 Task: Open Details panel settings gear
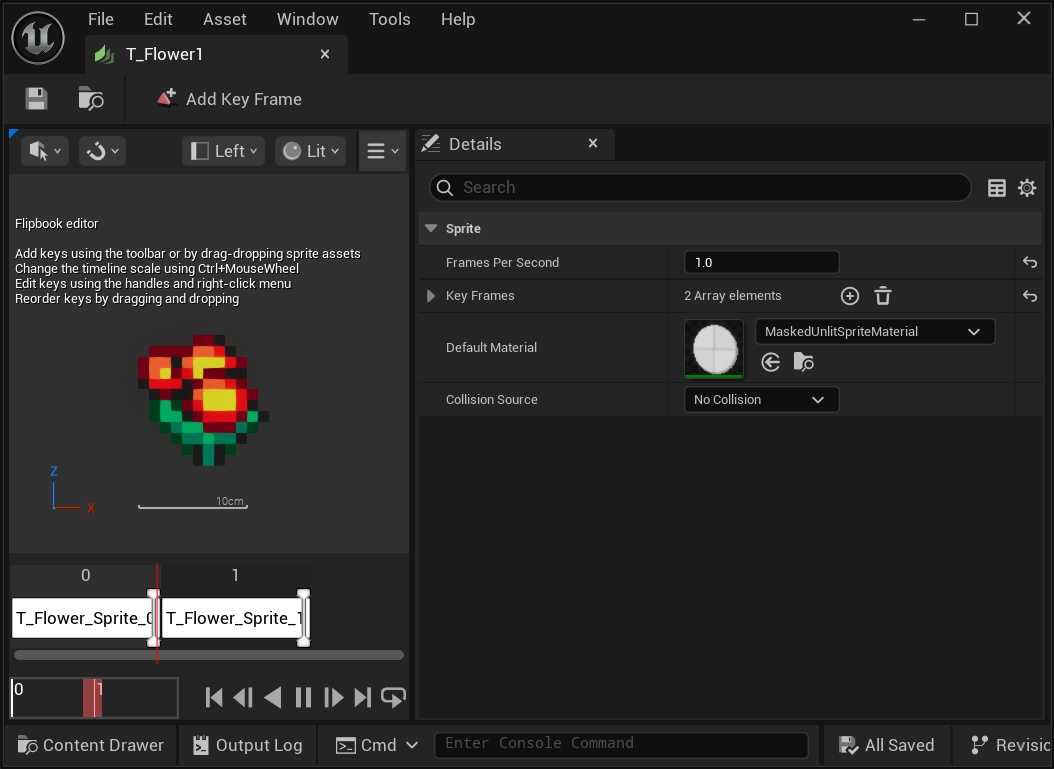click(x=1027, y=188)
